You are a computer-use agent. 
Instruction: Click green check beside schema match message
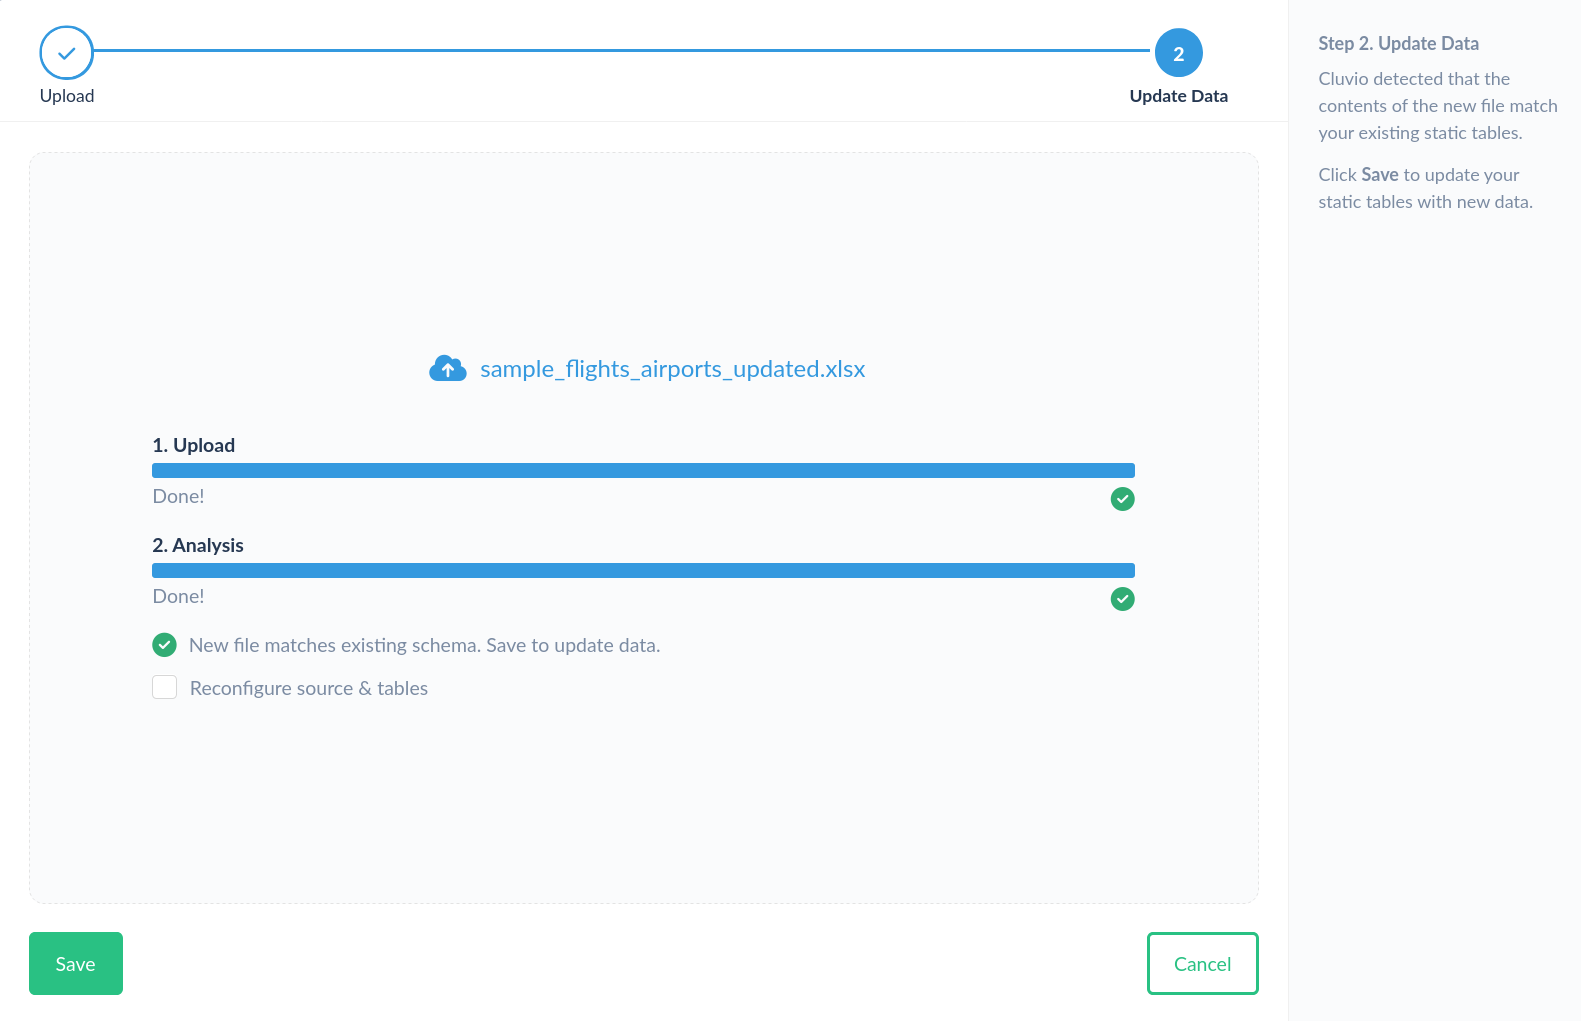point(164,645)
